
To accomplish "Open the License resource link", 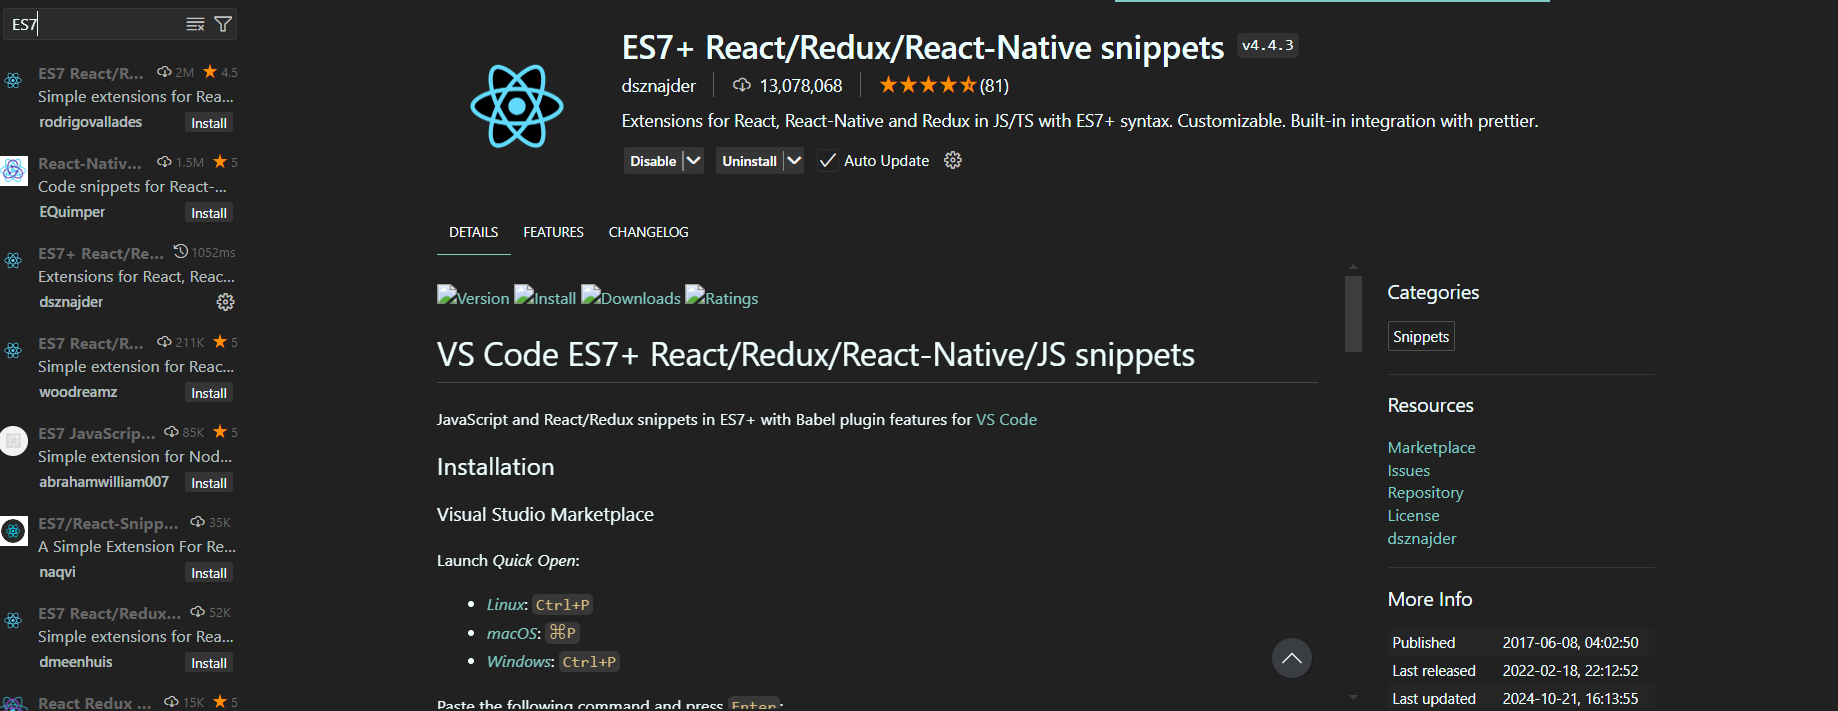I will click(1413, 516).
